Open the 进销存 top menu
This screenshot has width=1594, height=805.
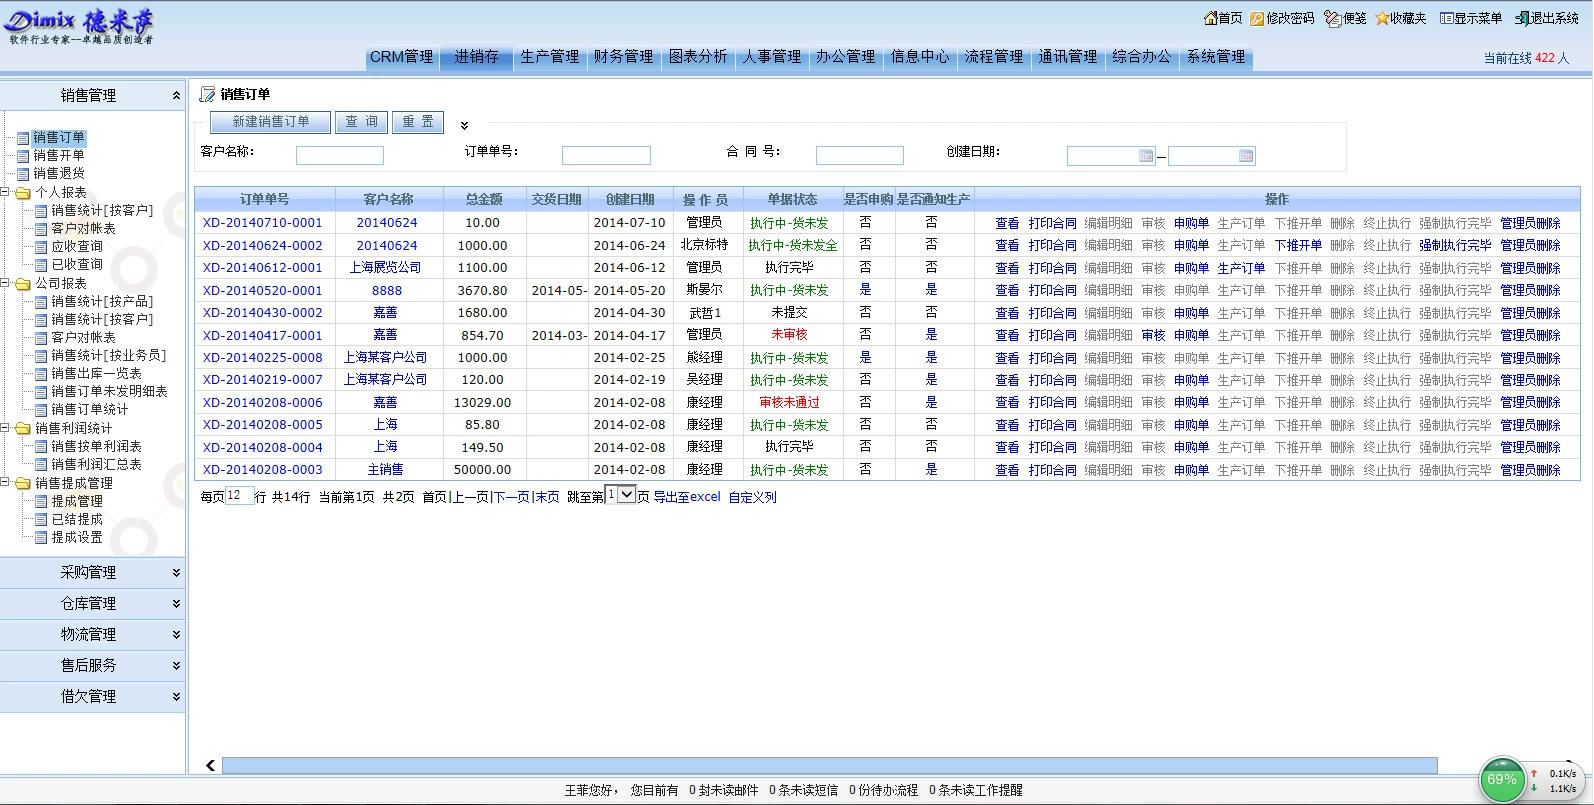coord(476,57)
